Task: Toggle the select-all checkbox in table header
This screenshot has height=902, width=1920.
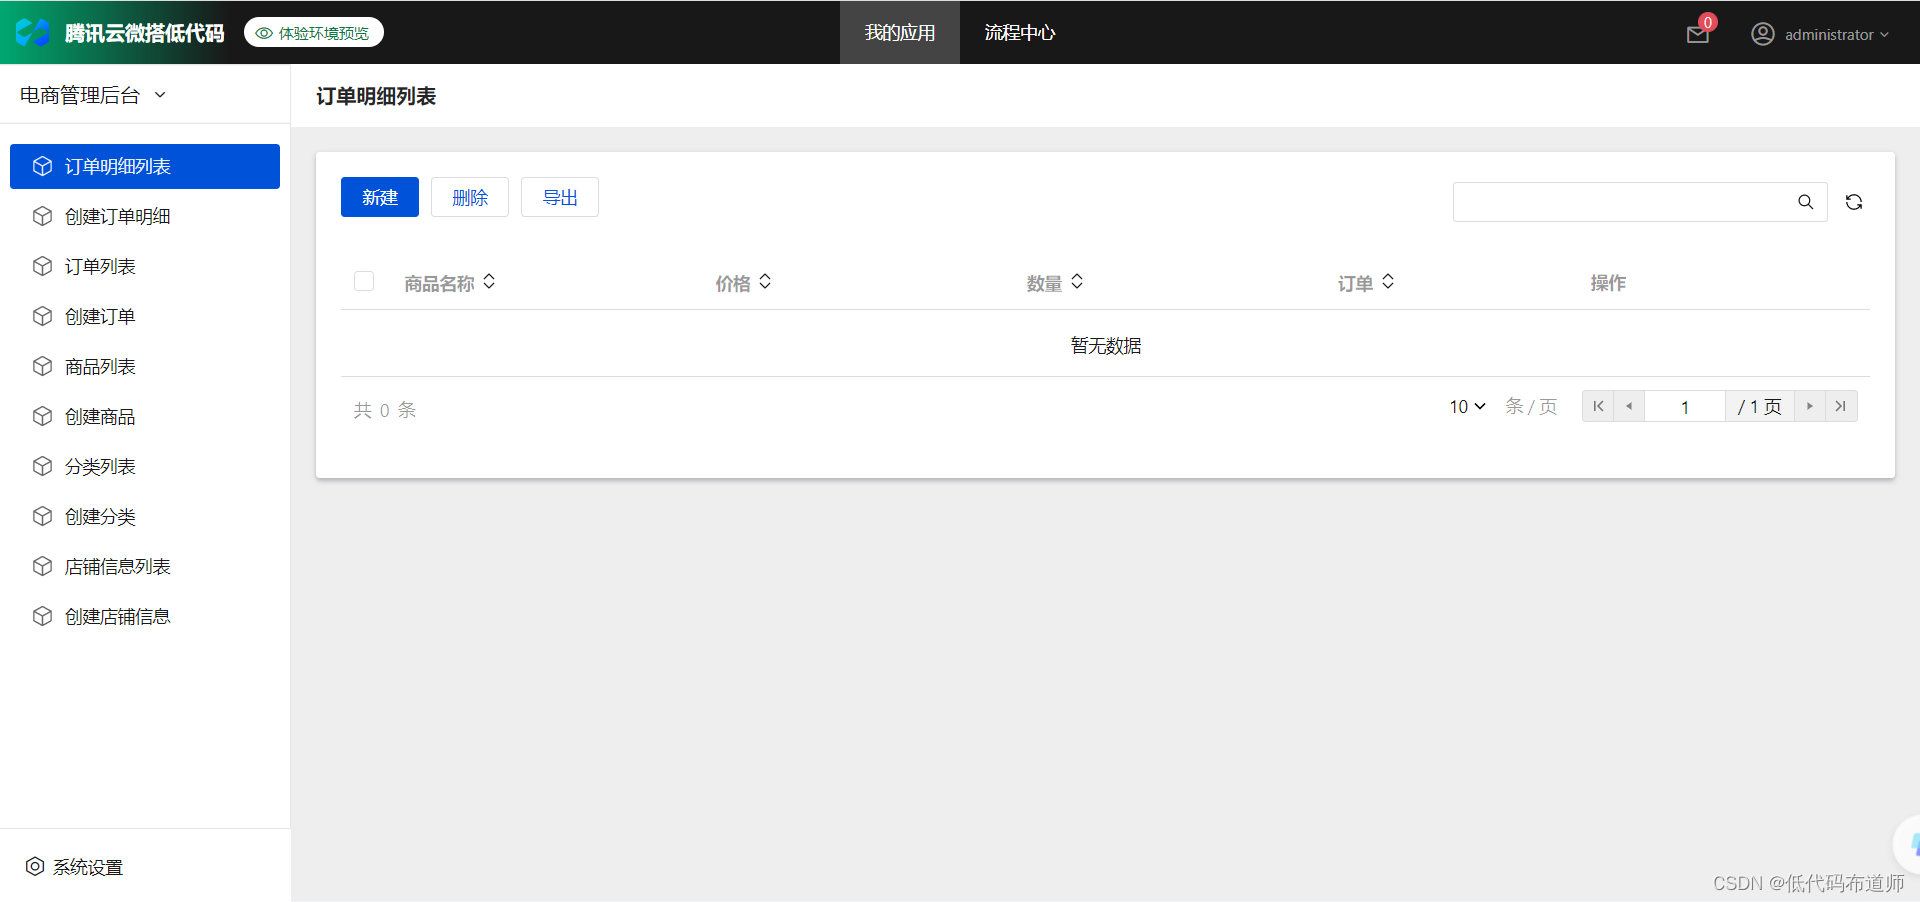Action: [x=364, y=281]
